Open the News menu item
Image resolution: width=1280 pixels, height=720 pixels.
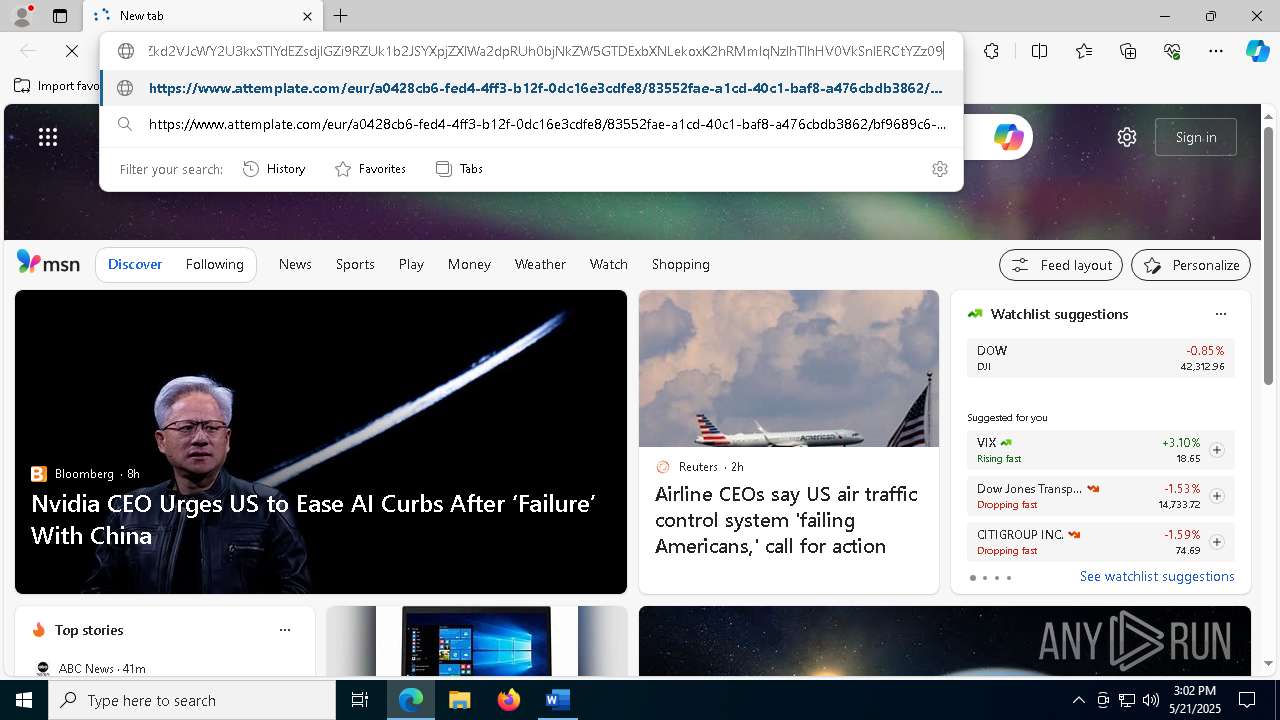pyautogui.click(x=295, y=264)
